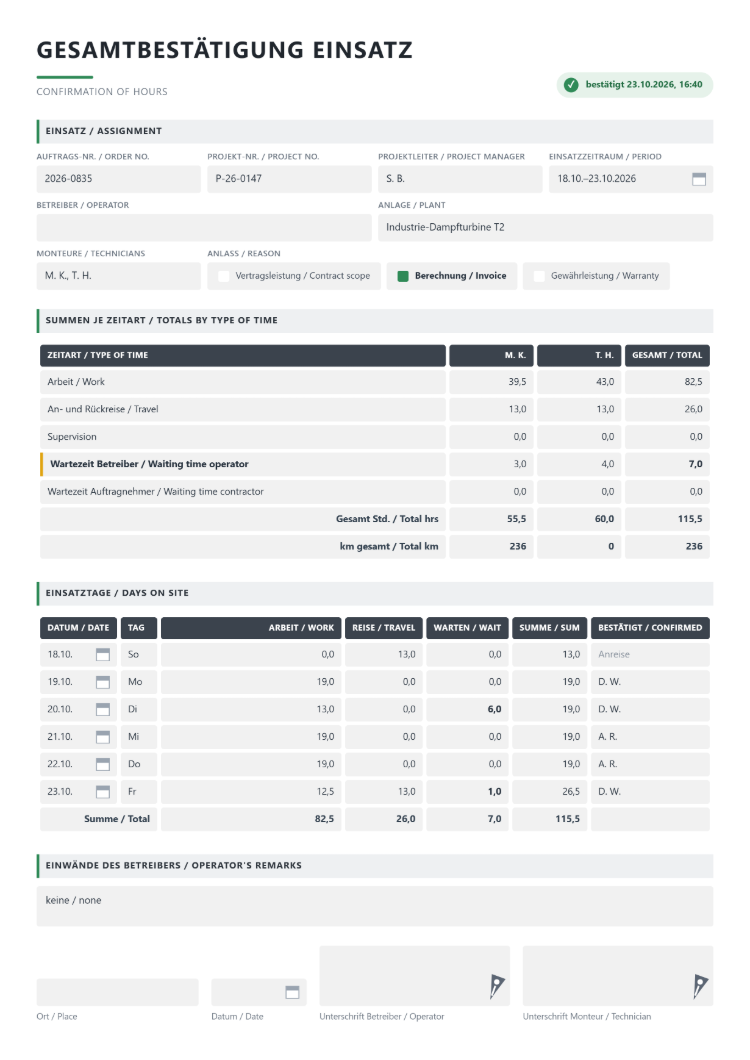Click the M. K. column header
The width and height of the screenshot is (750, 1060).
[x=492, y=356]
